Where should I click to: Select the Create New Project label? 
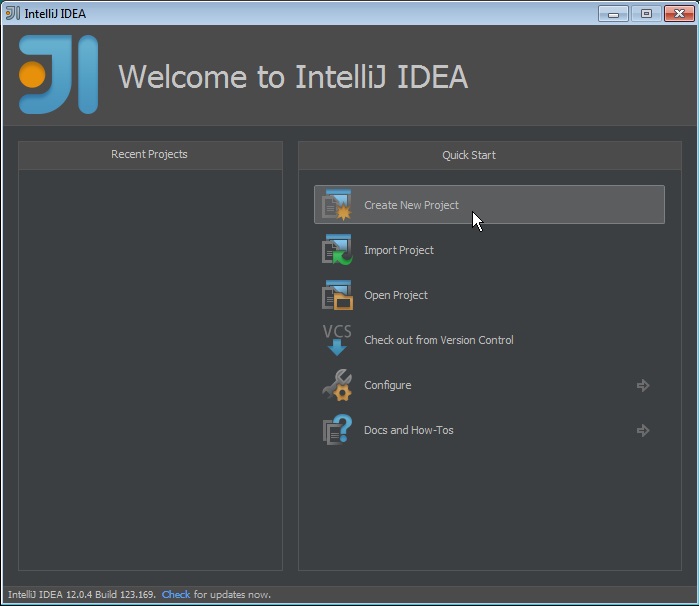coord(411,205)
